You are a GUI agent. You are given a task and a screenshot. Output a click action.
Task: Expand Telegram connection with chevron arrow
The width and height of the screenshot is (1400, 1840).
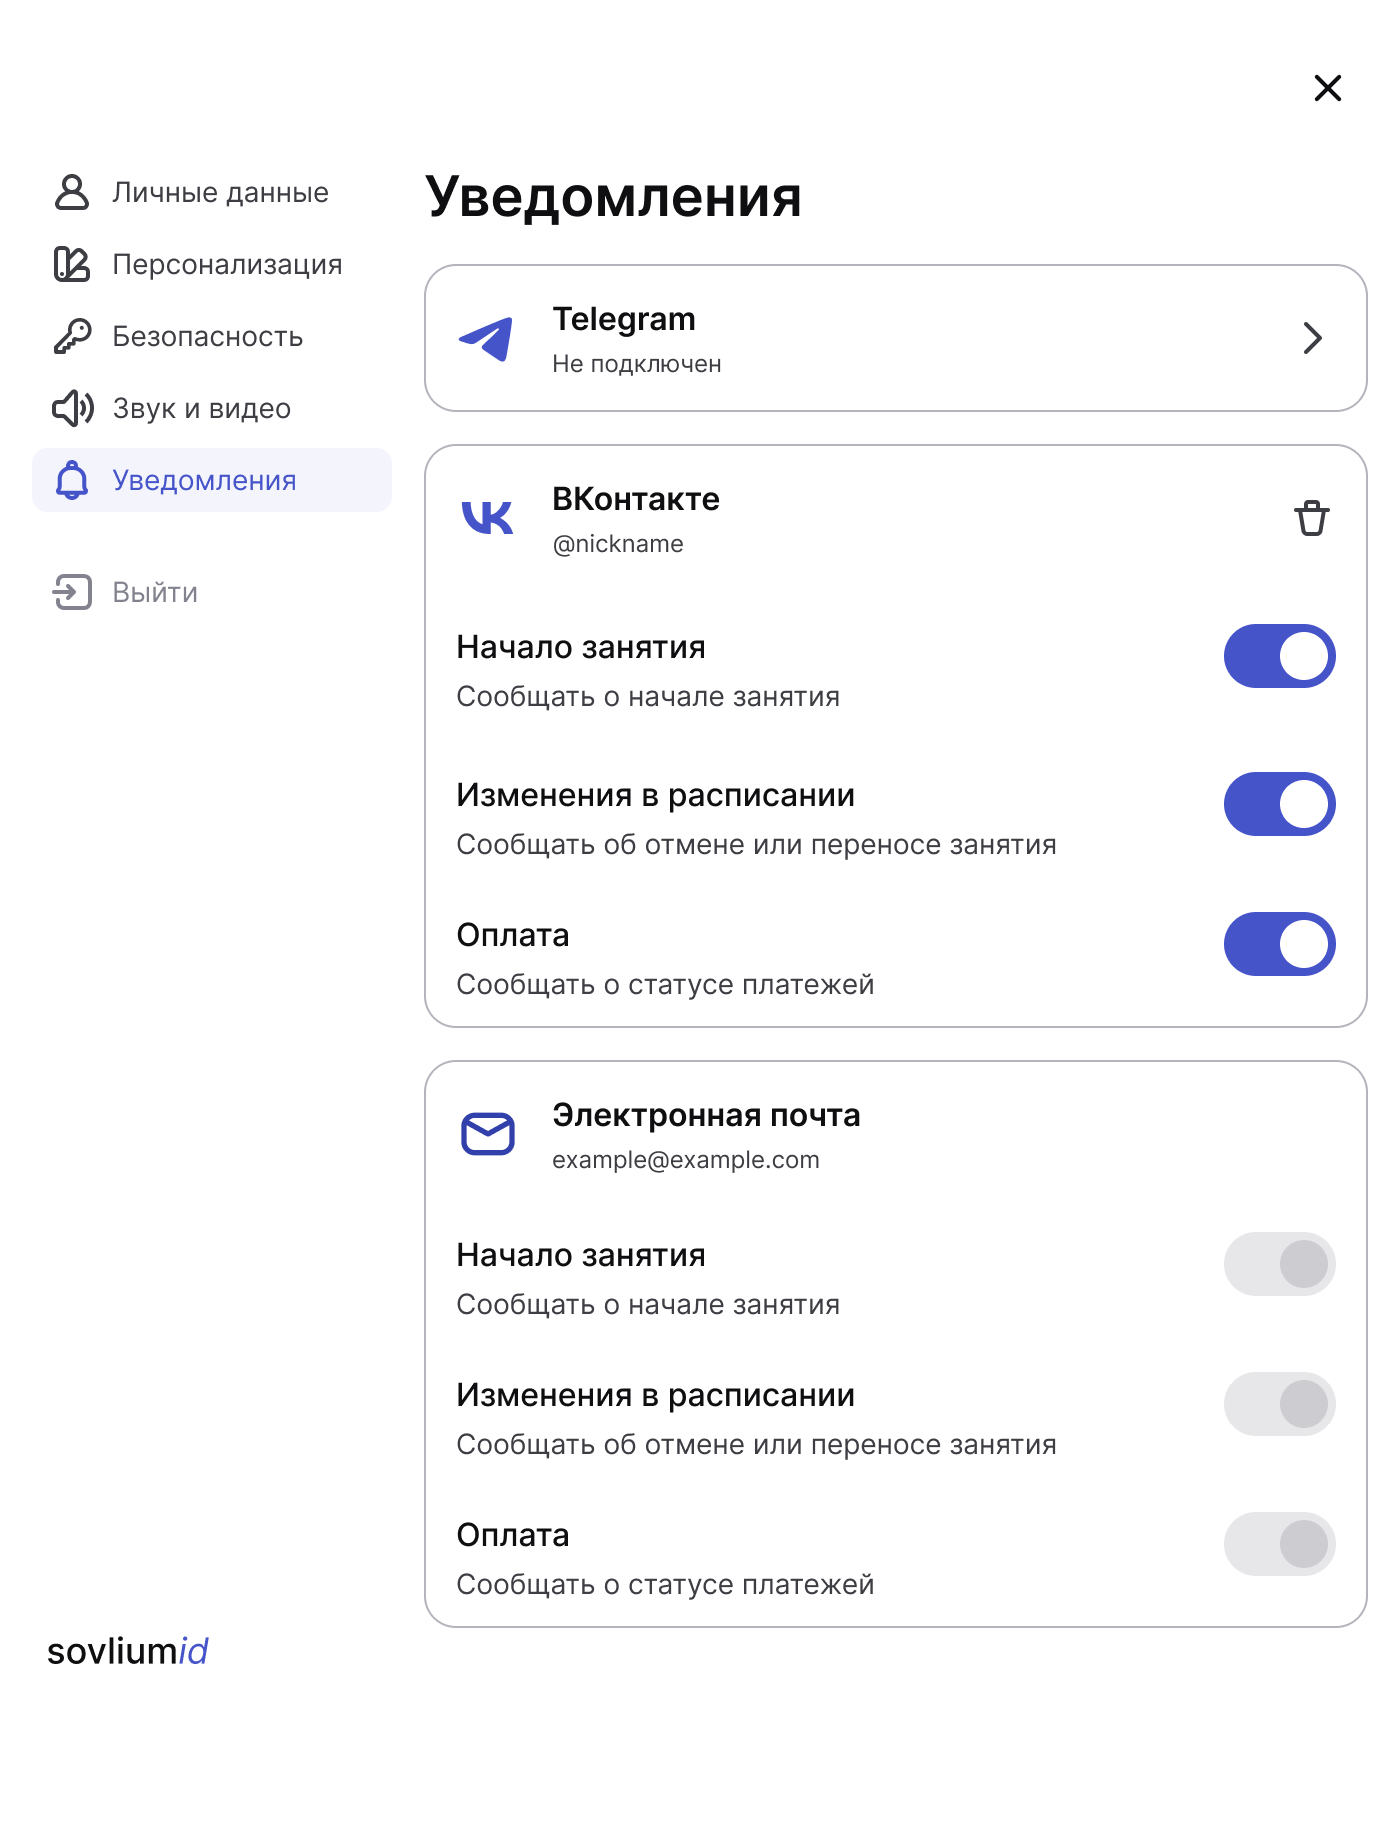coord(1312,338)
